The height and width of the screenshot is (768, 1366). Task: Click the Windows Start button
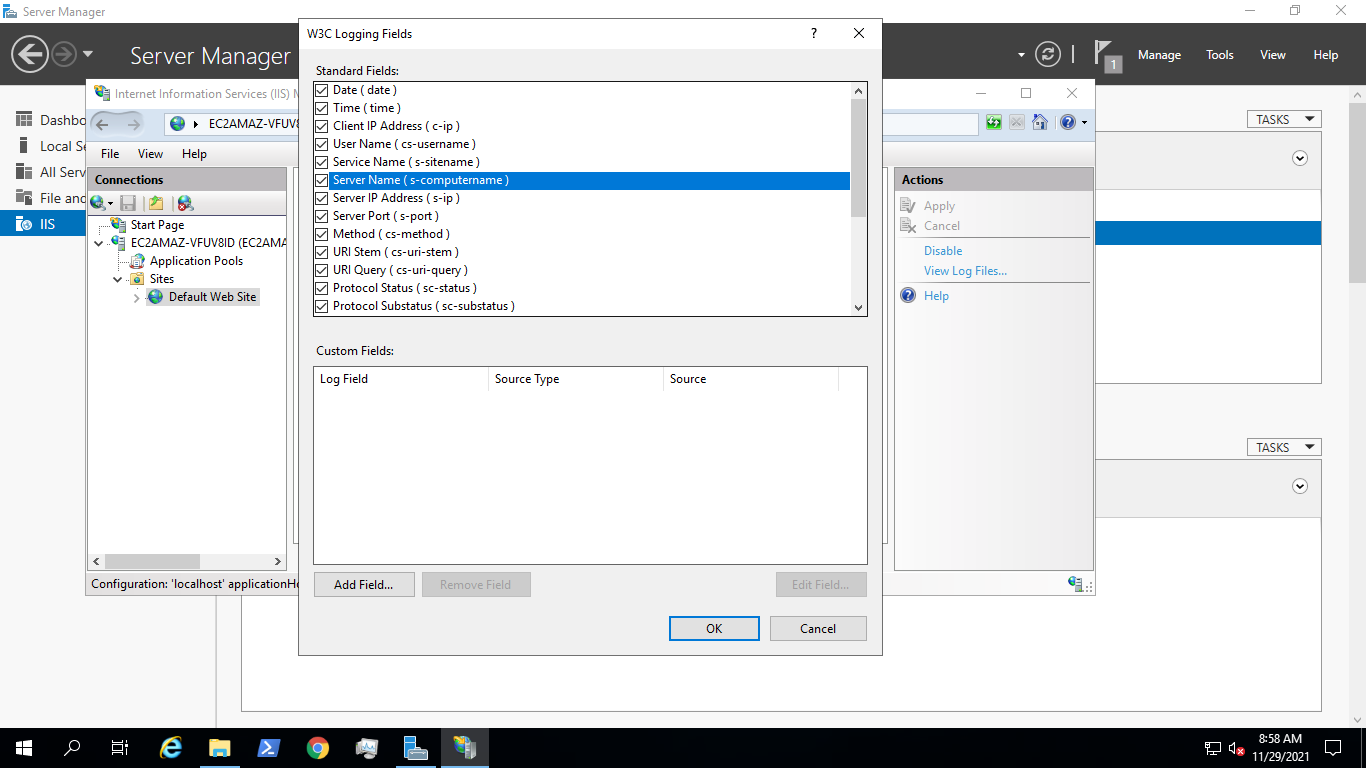tap(23, 748)
